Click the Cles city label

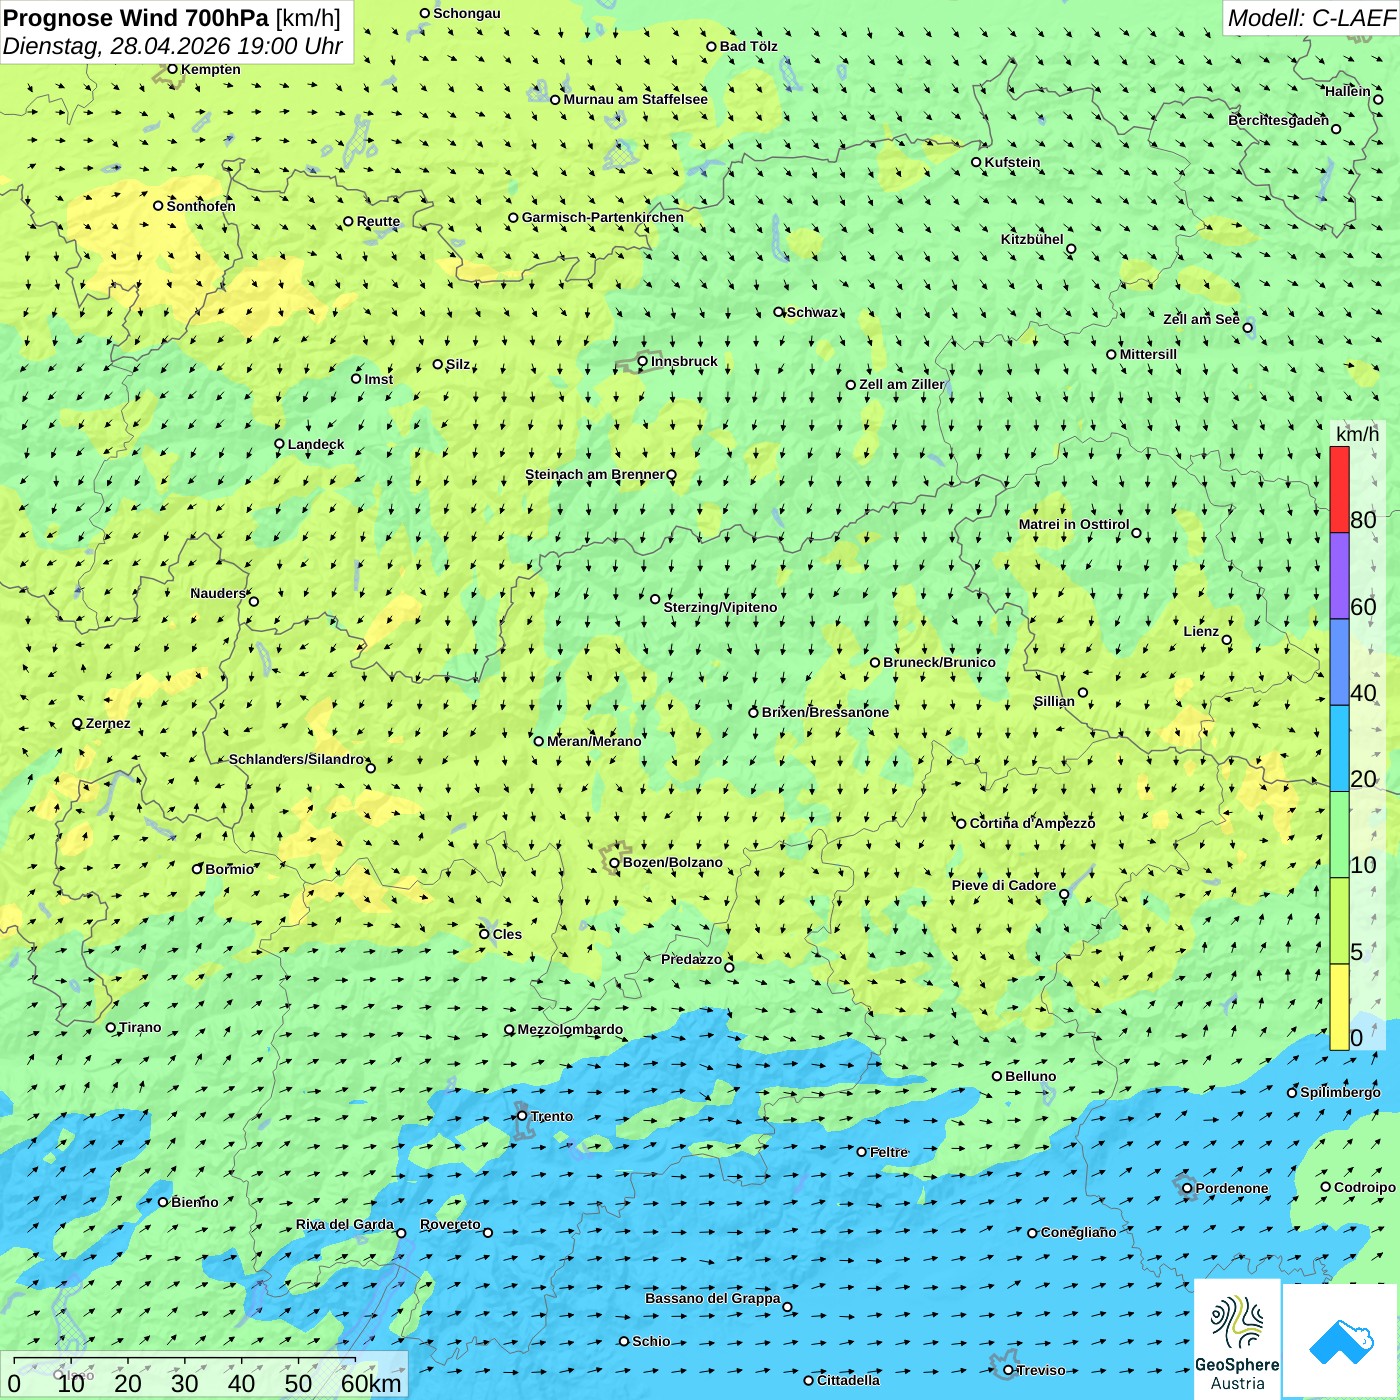click(x=507, y=934)
